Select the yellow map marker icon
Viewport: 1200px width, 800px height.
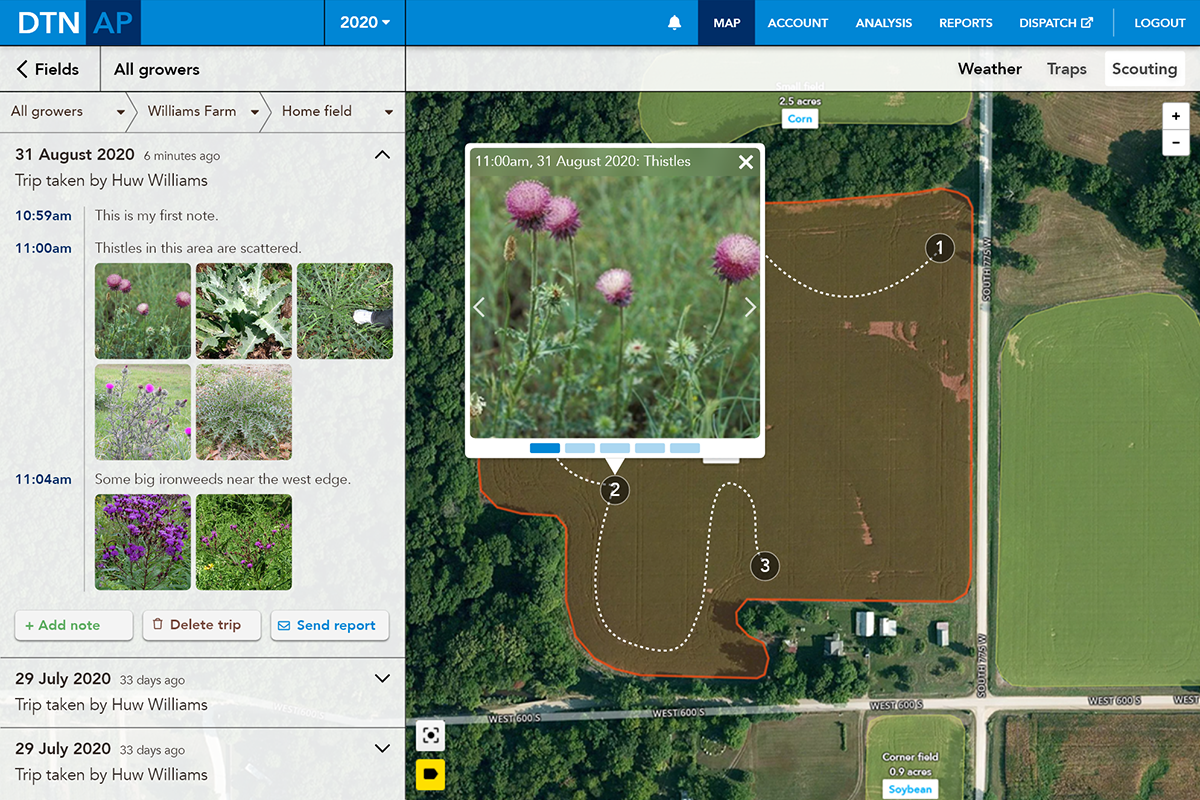point(430,775)
